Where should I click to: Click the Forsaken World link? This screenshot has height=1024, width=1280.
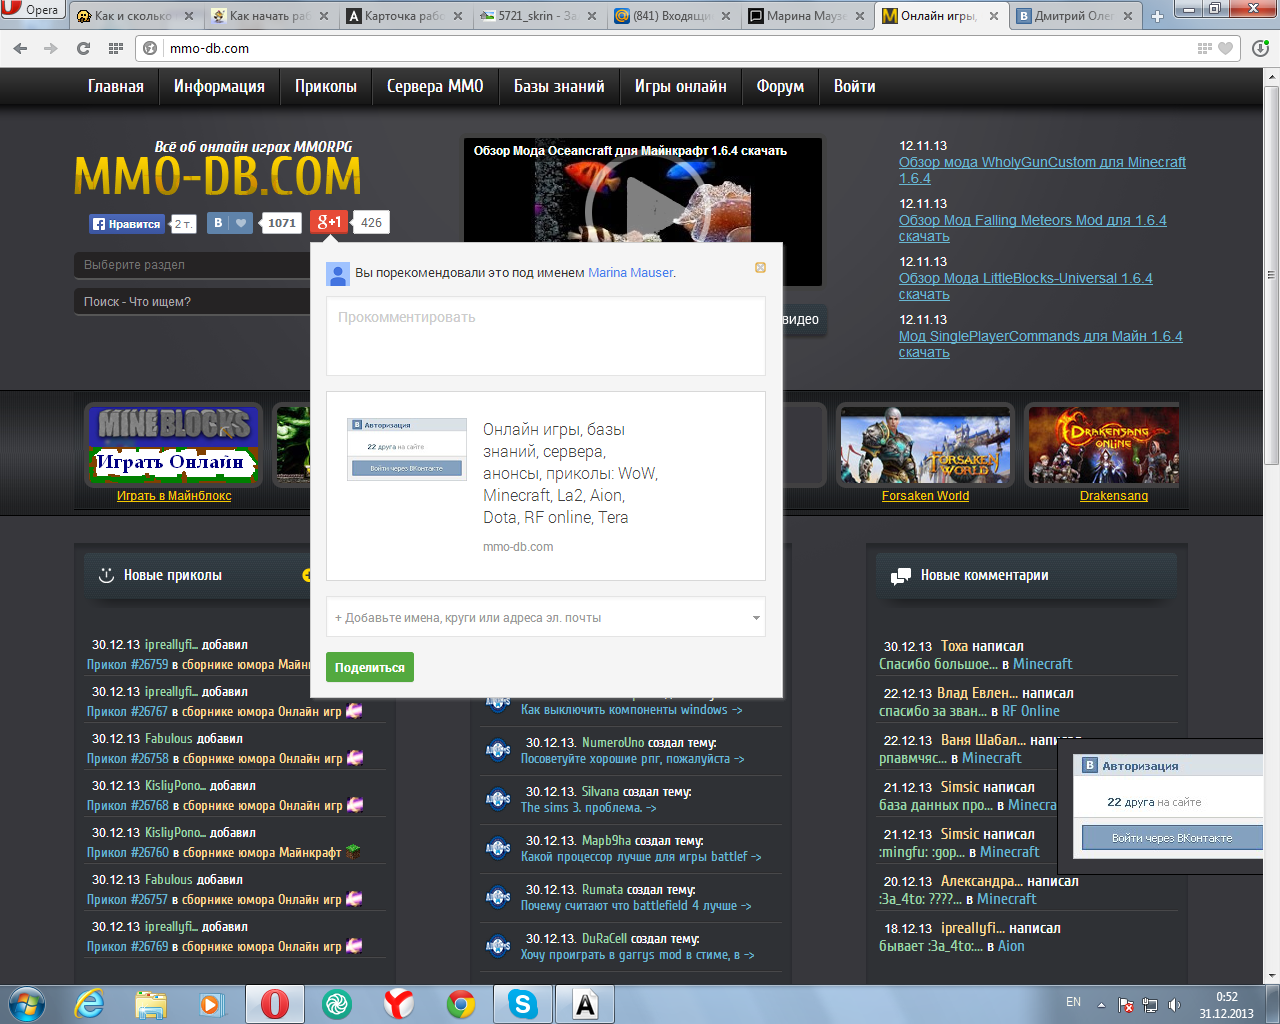[925, 496]
